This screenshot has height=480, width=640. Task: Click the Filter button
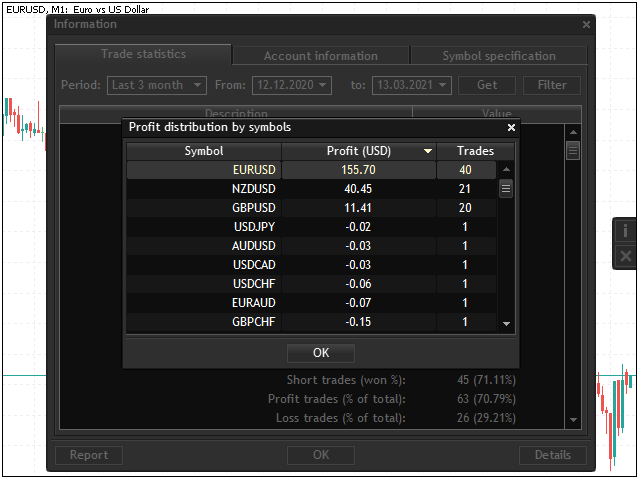(552, 85)
